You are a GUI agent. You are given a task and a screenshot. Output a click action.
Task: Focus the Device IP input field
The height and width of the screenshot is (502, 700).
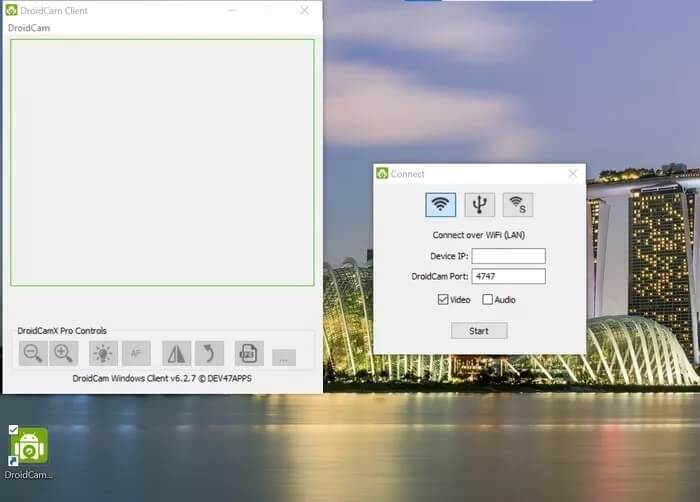click(x=508, y=256)
